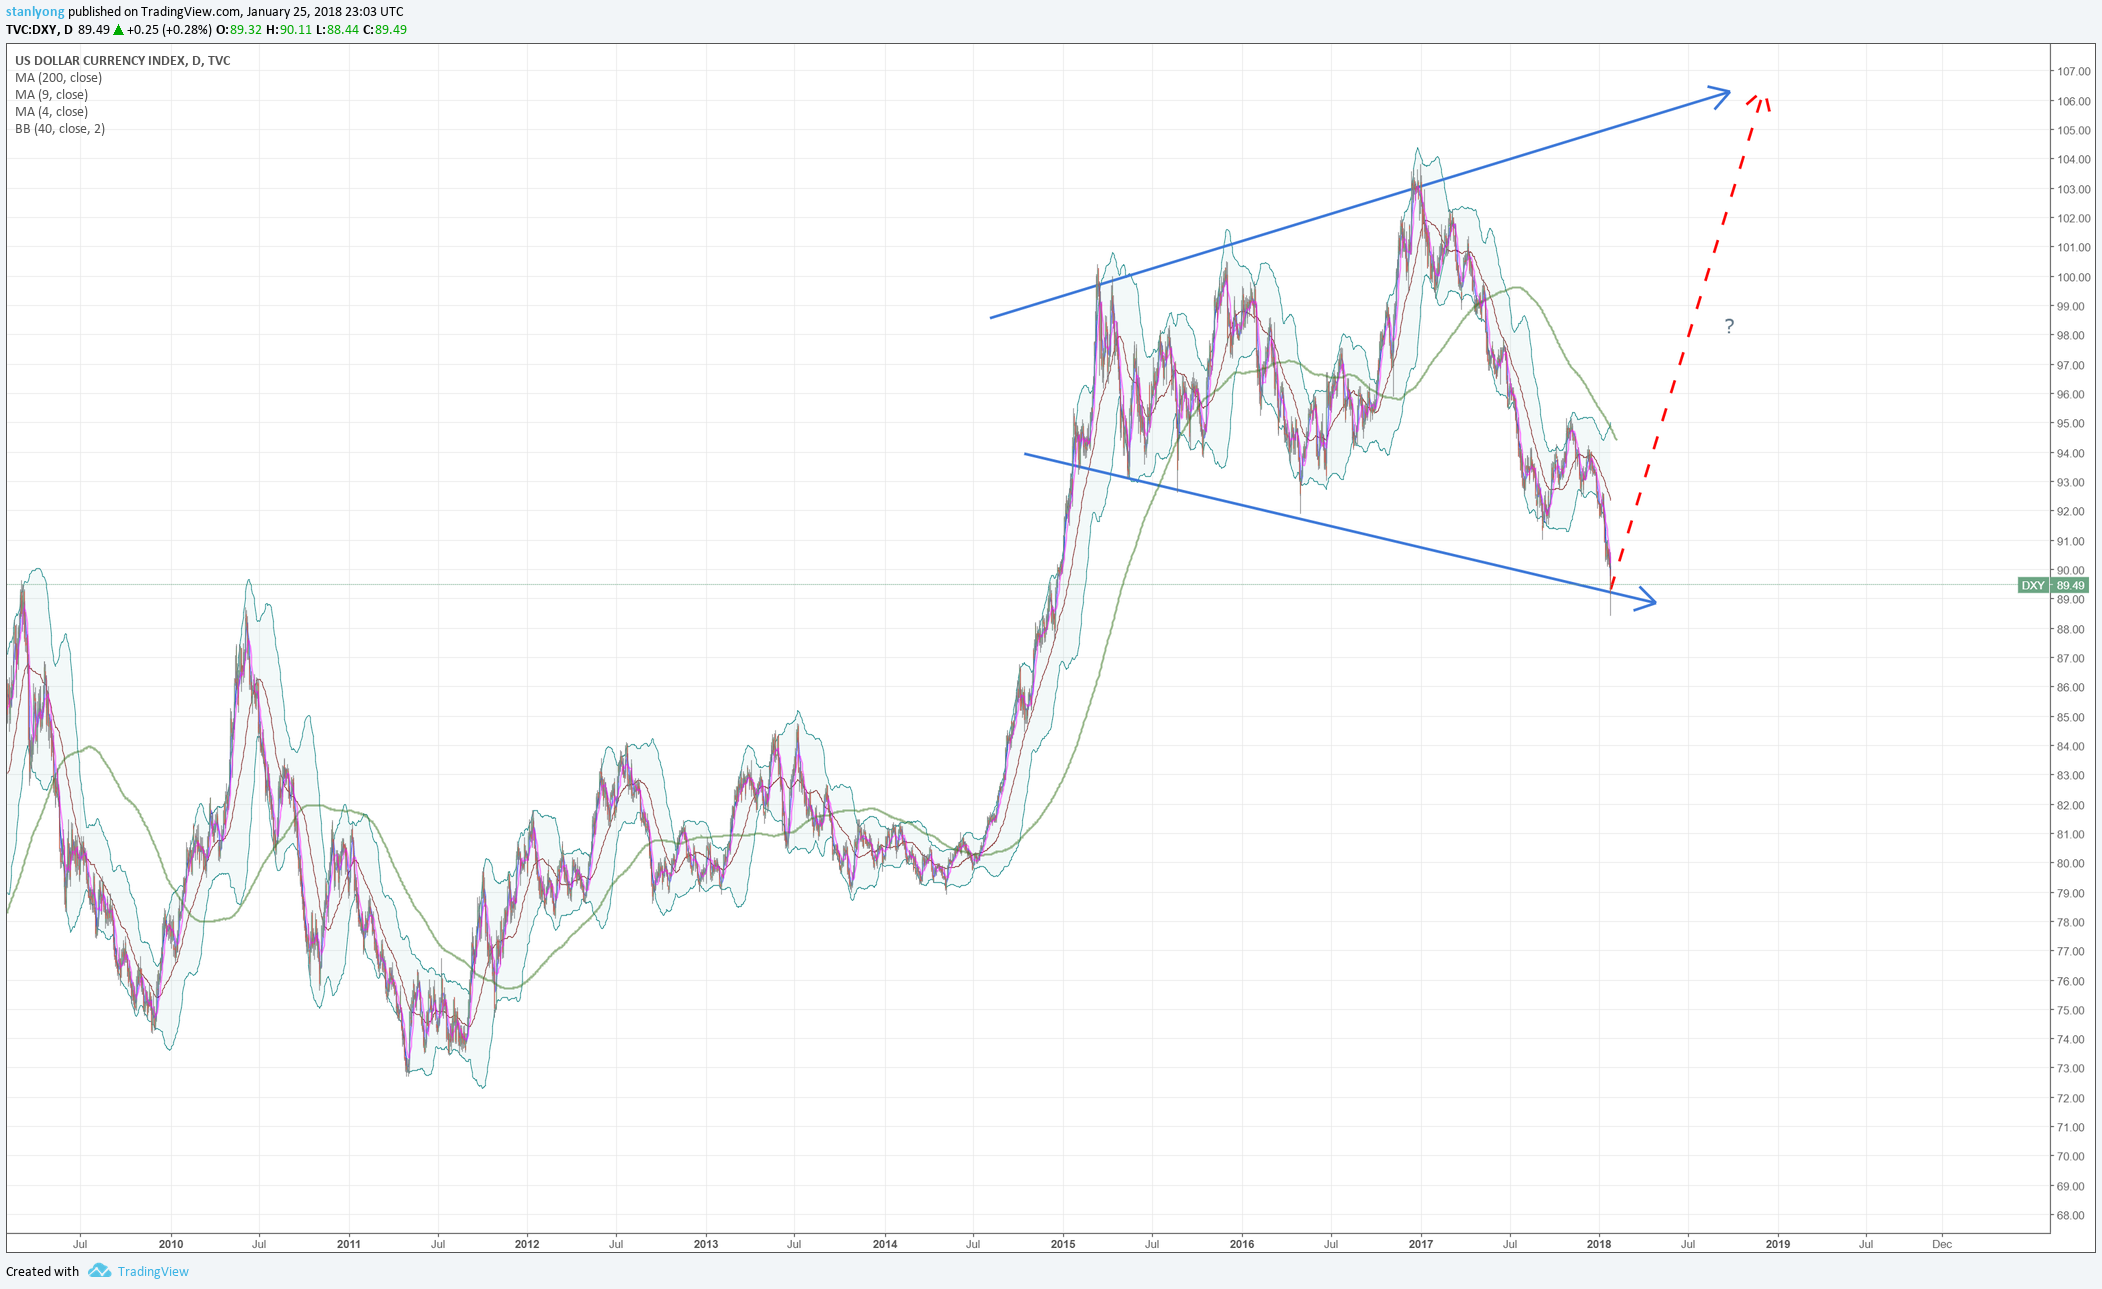The height and width of the screenshot is (1289, 2102).
Task: Click the +0.25 (+0.28%) change value
Action: pyautogui.click(x=169, y=29)
